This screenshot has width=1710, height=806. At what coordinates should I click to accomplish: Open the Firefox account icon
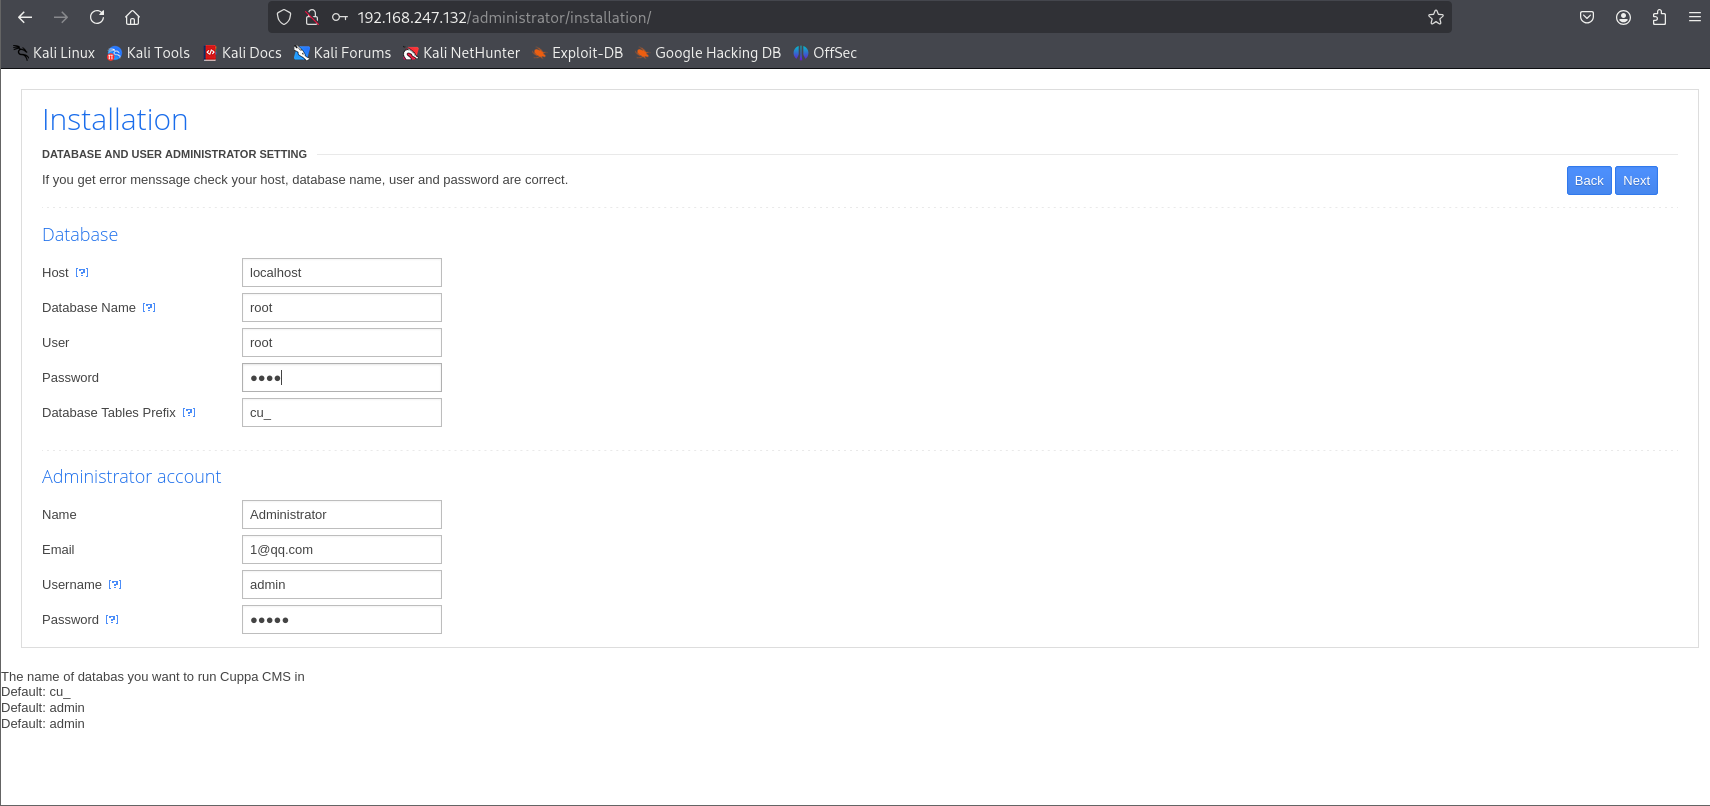1623,17
